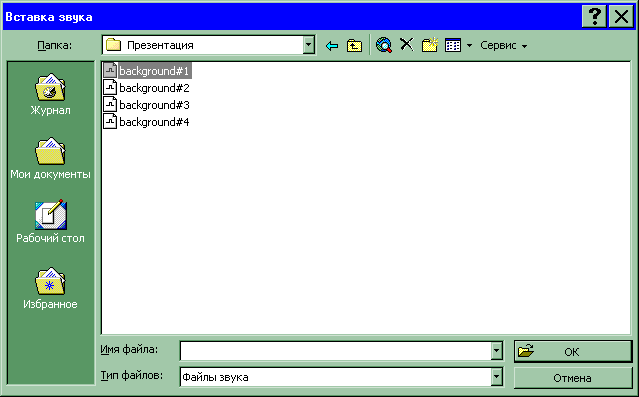639x397 pixels.
Task: Open the Избранное favorites folder
Action: (50, 288)
